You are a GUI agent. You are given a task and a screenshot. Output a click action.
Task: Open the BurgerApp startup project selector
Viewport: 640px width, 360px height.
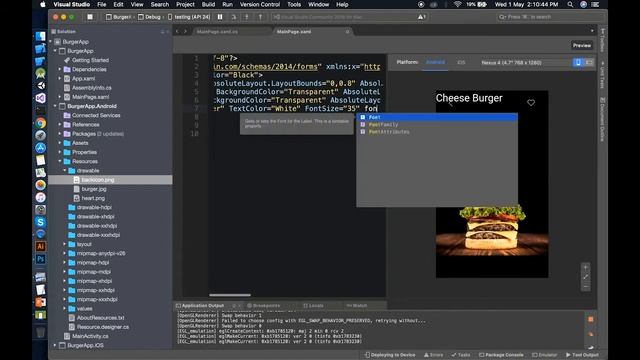coord(119,17)
